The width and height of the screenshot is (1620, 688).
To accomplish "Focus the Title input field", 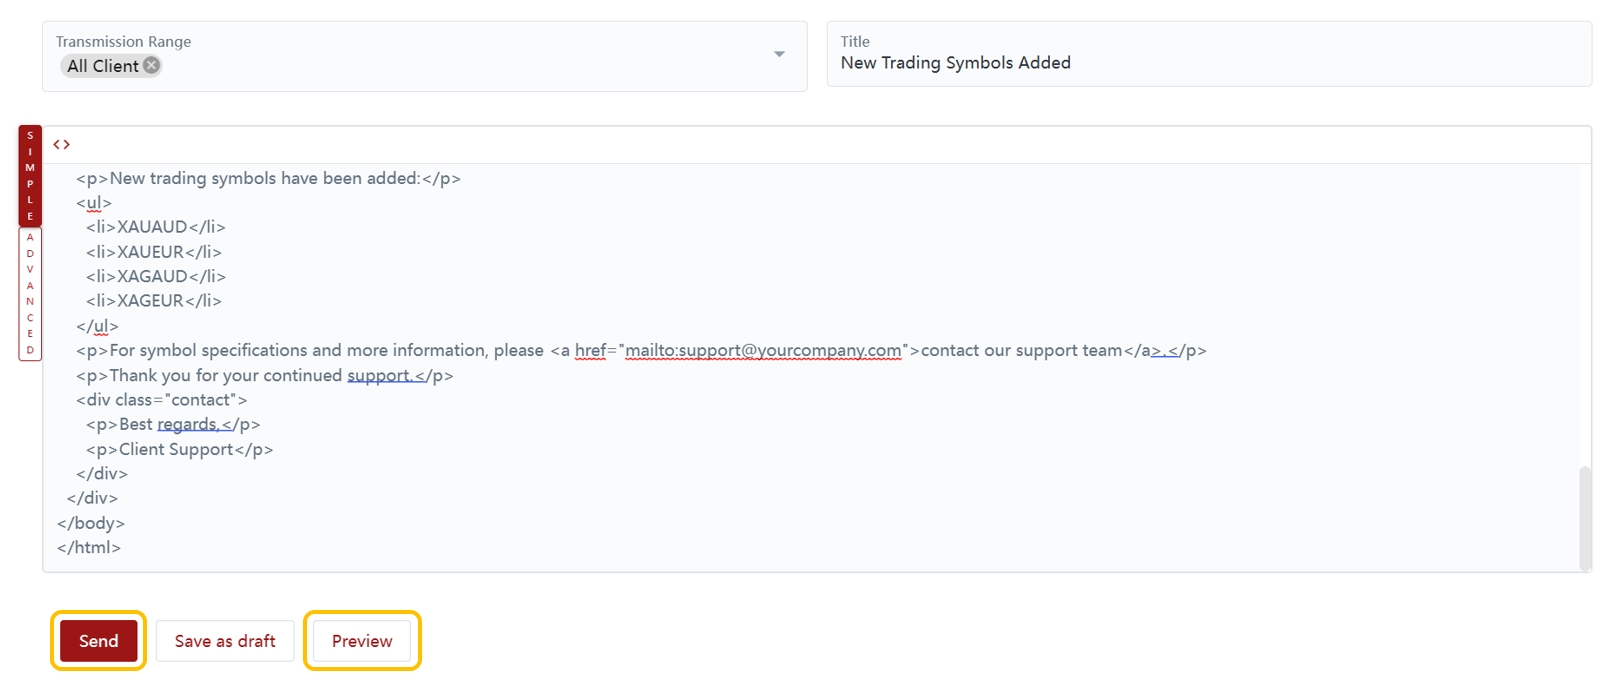I will point(1208,63).
